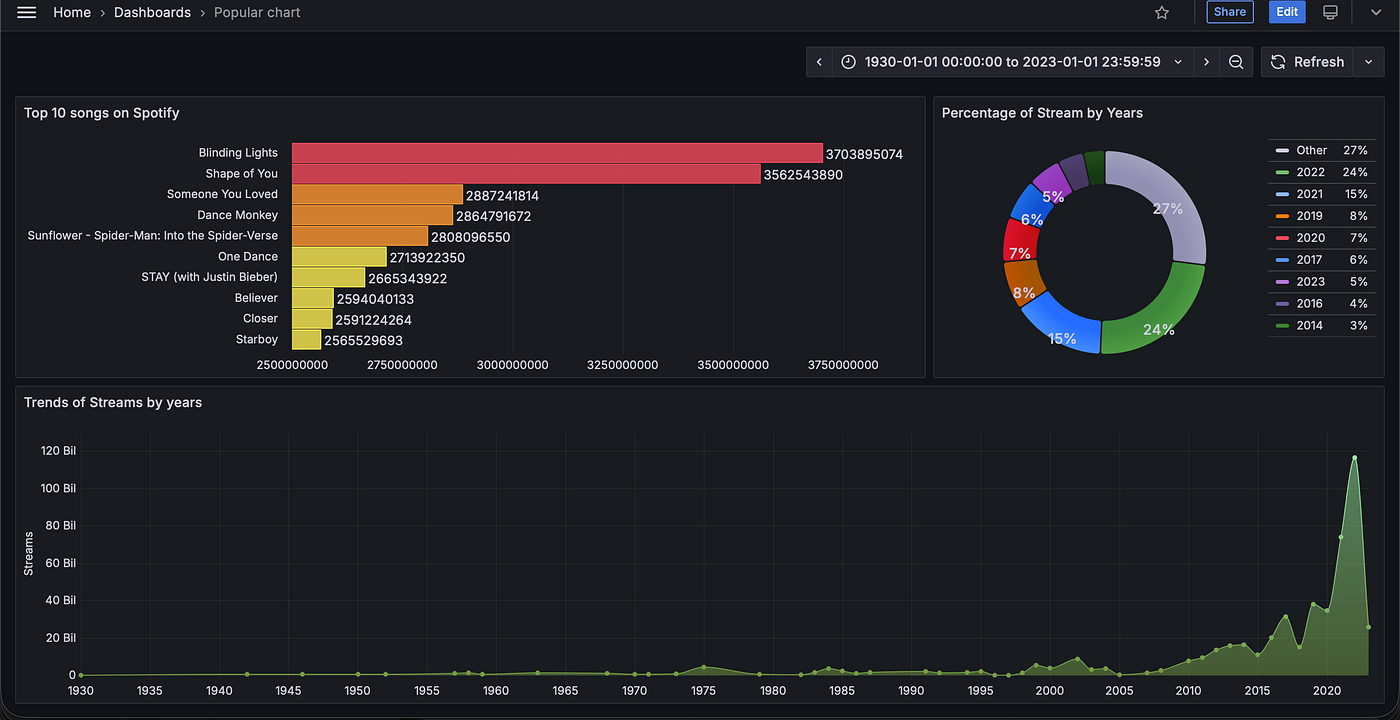Click the Someone You Loved bar
This screenshot has width=1400, height=720.
coord(377,194)
